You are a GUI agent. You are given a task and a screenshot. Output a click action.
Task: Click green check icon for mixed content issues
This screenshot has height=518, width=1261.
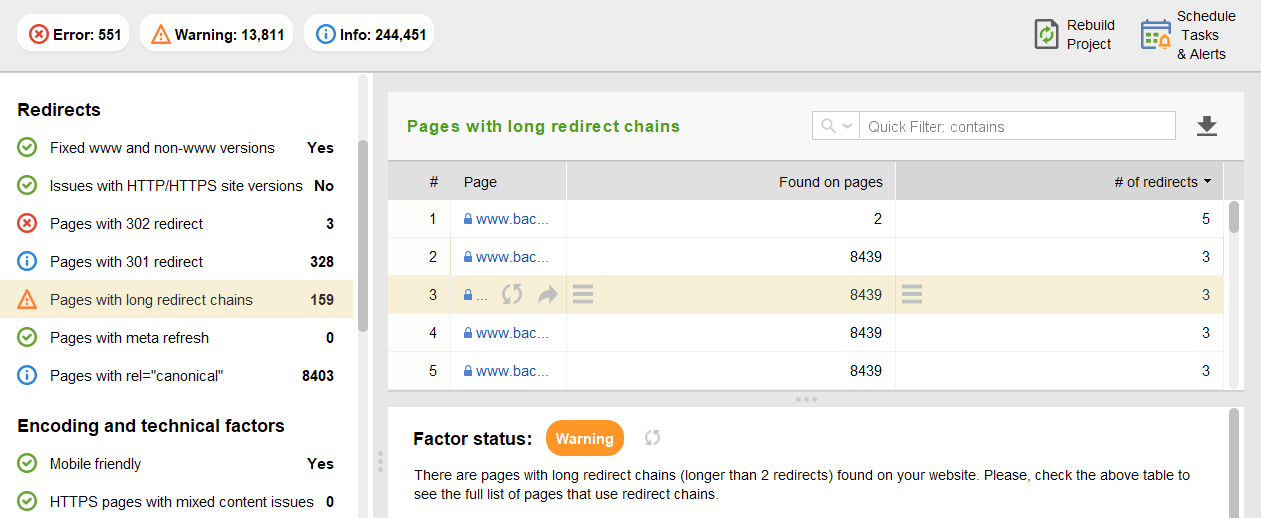click(28, 502)
